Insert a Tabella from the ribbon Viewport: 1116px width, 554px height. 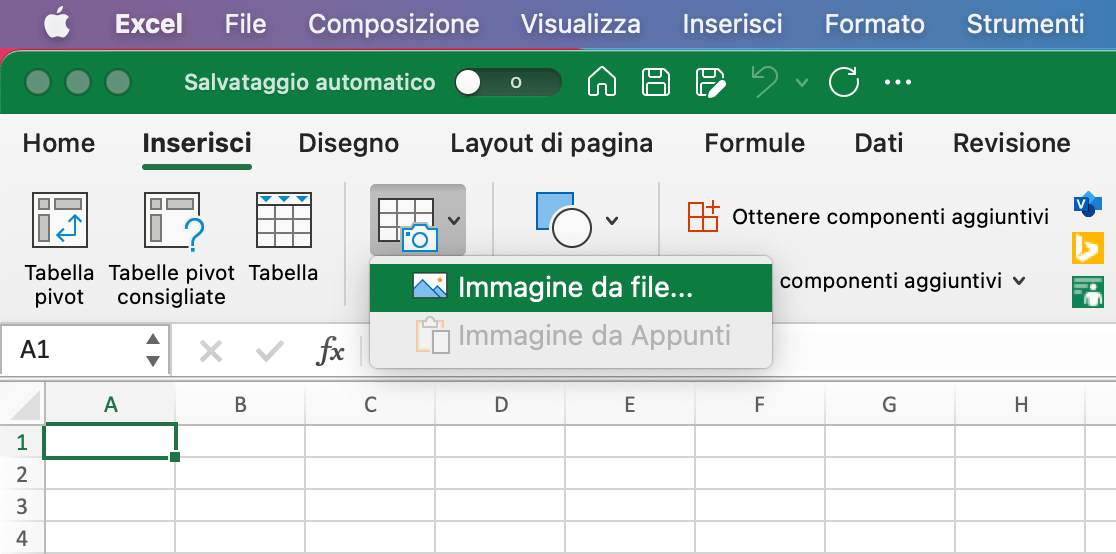coord(283,221)
